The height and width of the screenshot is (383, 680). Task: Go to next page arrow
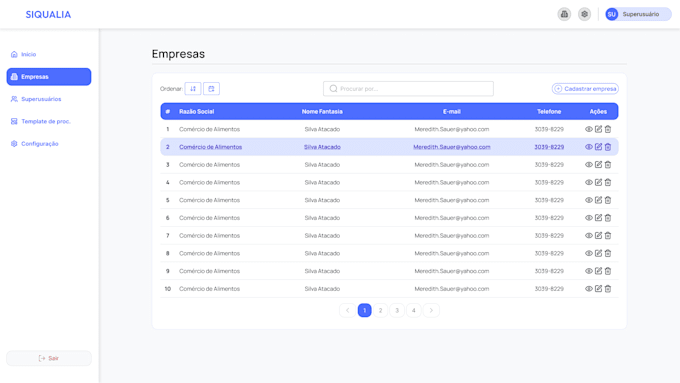[x=431, y=310]
